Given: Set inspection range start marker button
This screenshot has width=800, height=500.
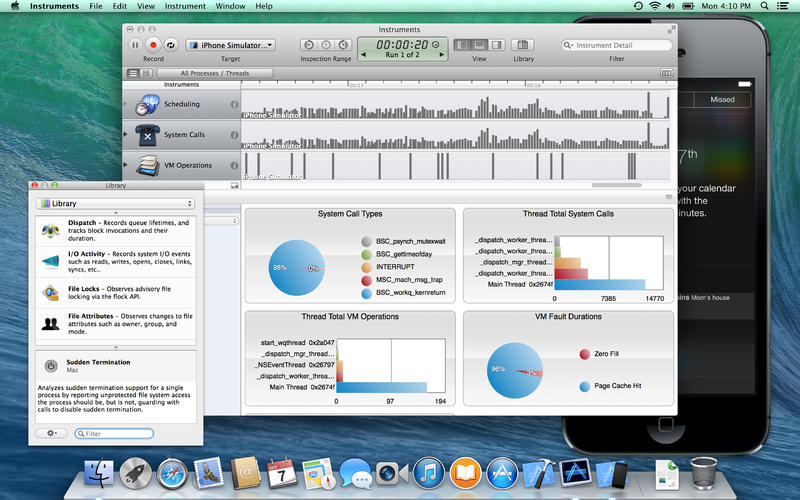Looking at the screenshot, I should (x=309, y=45).
